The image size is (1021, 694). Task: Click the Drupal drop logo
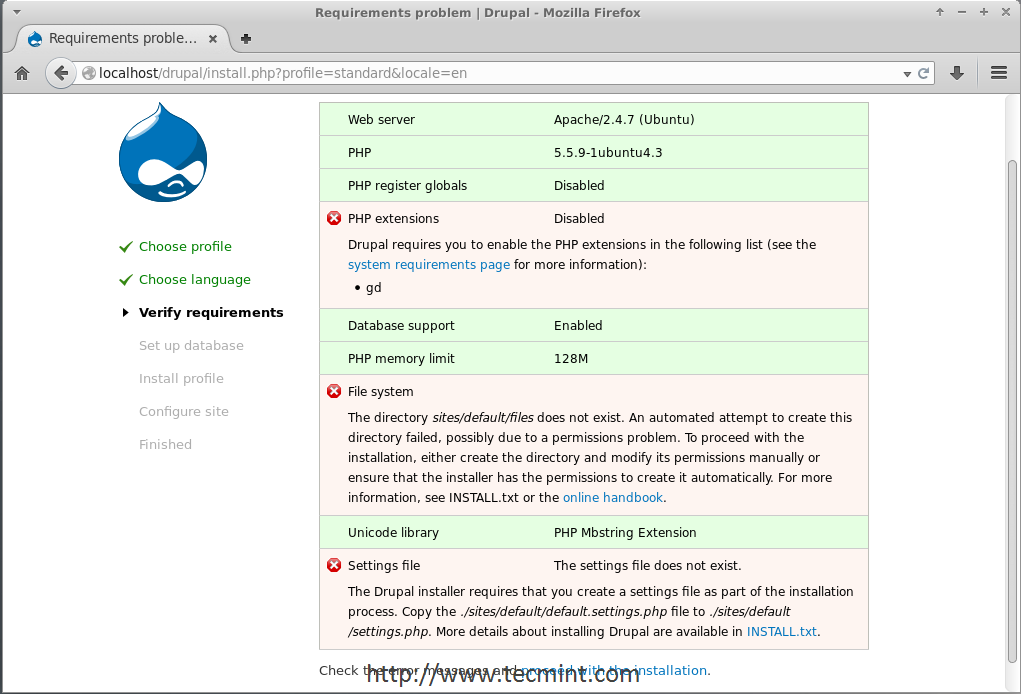[163, 153]
